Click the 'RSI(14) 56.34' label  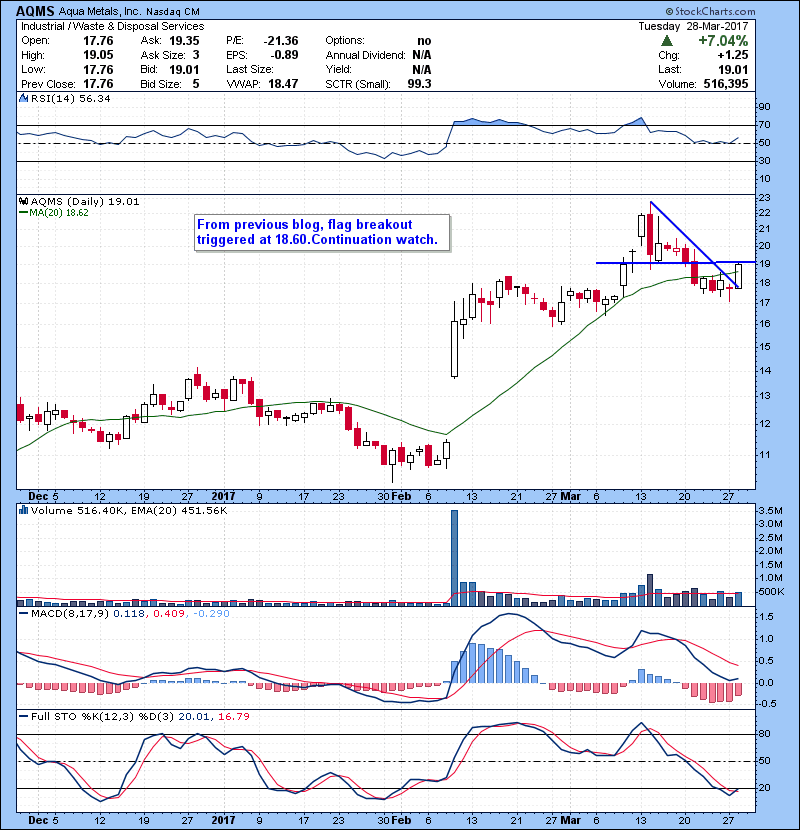(x=70, y=98)
